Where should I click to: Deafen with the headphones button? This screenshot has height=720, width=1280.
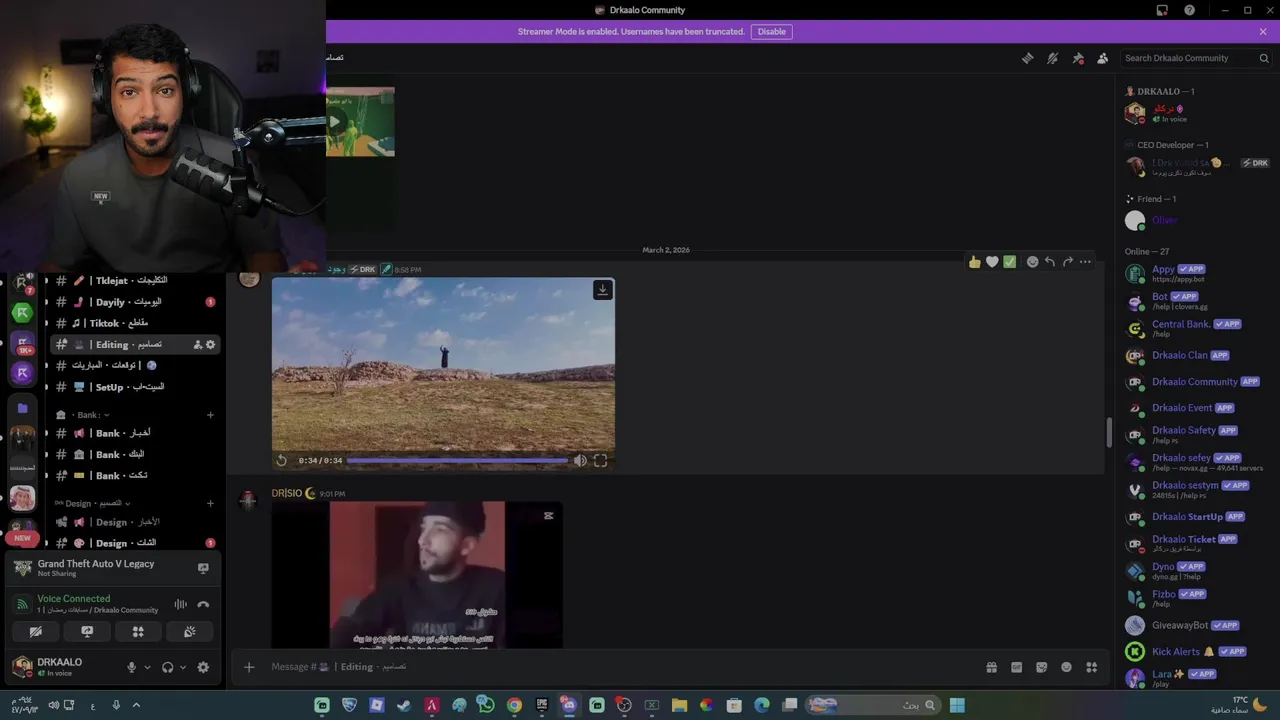click(x=167, y=667)
